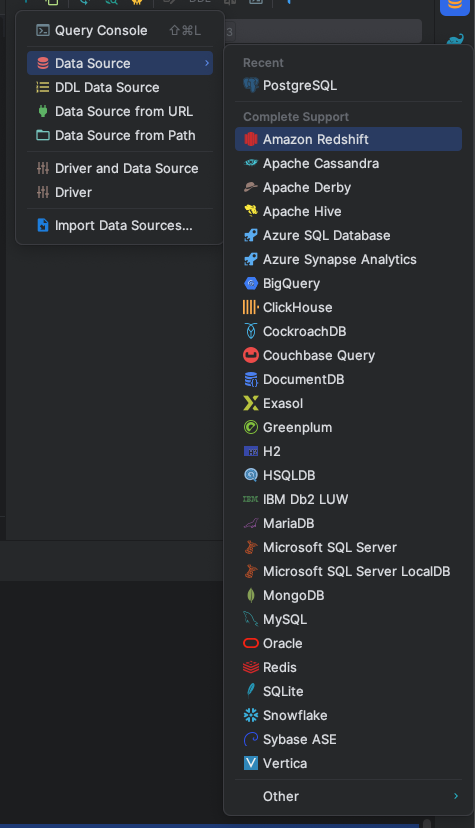Click the PostgreSQL elephant icon under Recent
The width and height of the screenshot is (475, 828).
tap(251, 85)
